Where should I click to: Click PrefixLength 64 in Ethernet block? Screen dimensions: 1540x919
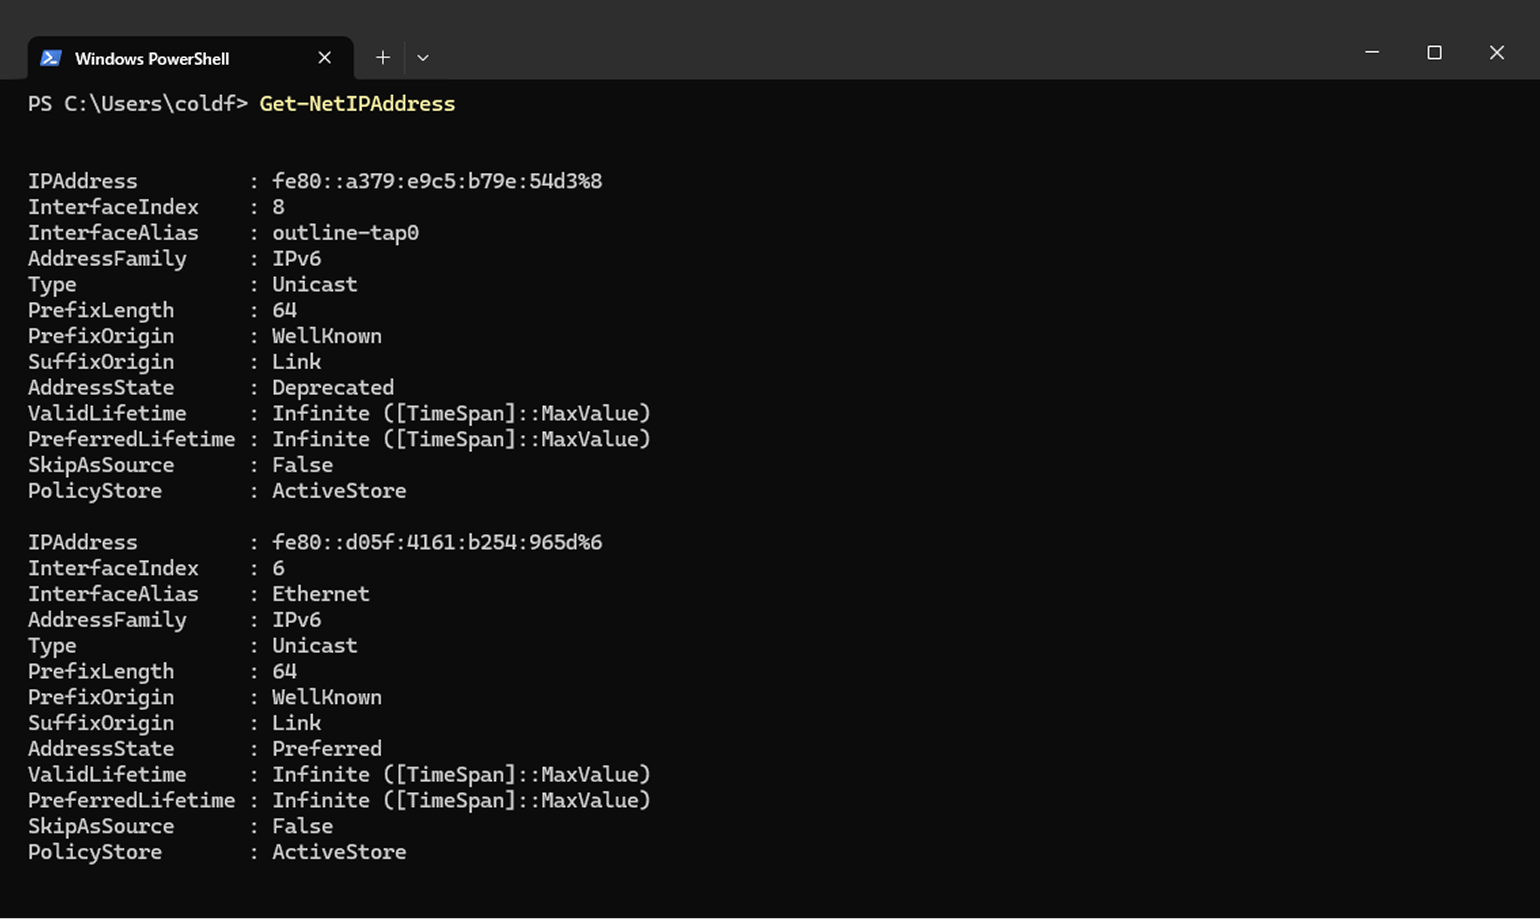point(284,671)
